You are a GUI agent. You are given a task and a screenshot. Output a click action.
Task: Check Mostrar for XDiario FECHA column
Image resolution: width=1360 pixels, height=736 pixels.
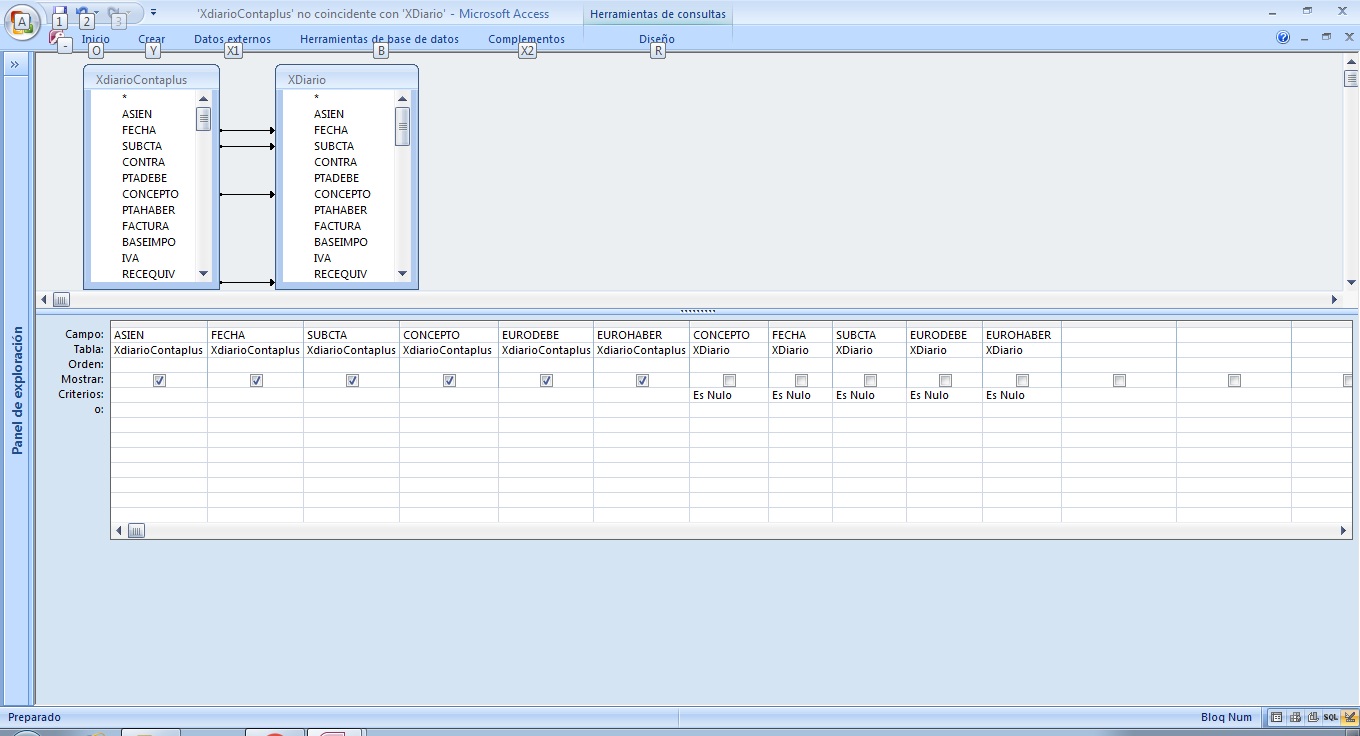pyautogui.click(x=801, y=380)
